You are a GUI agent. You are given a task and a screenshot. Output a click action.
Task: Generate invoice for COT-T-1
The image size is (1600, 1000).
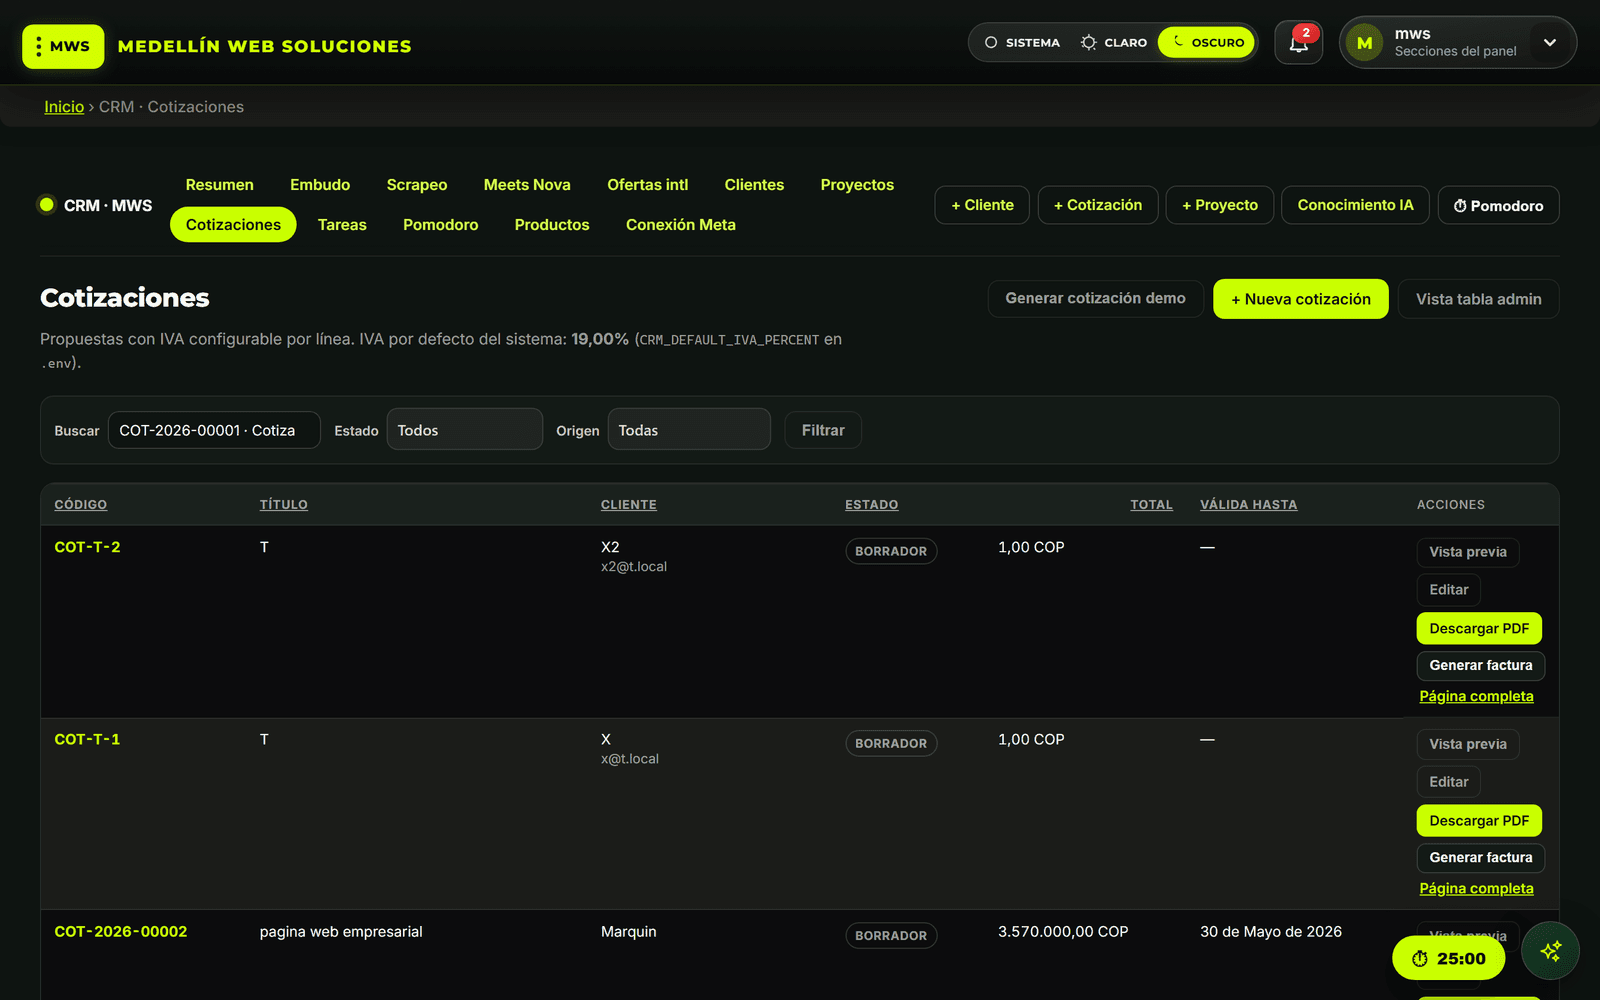(x=1481, y=858)
